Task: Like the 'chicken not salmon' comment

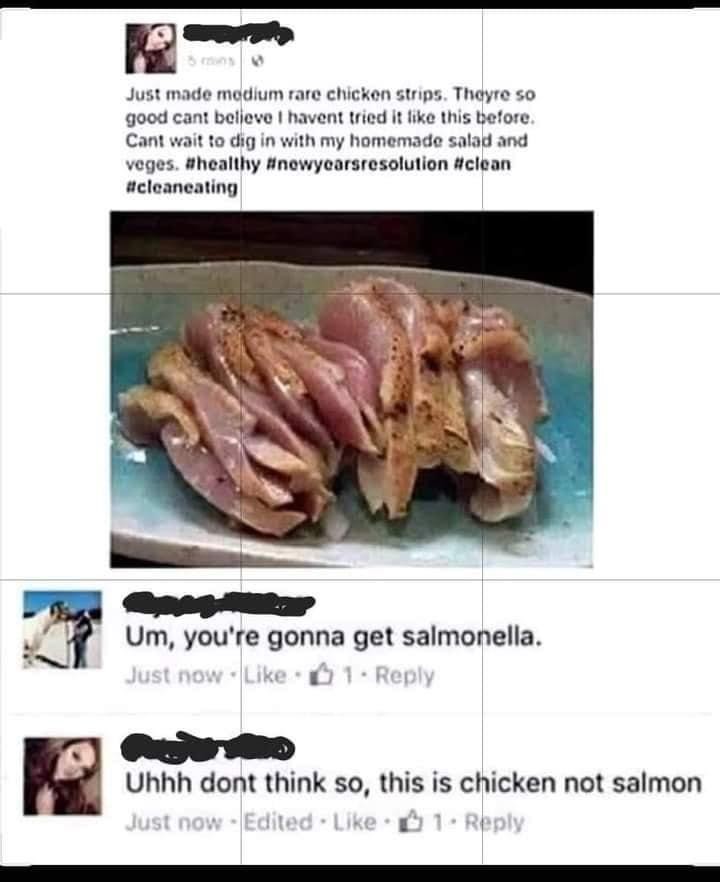Action: 354,822
